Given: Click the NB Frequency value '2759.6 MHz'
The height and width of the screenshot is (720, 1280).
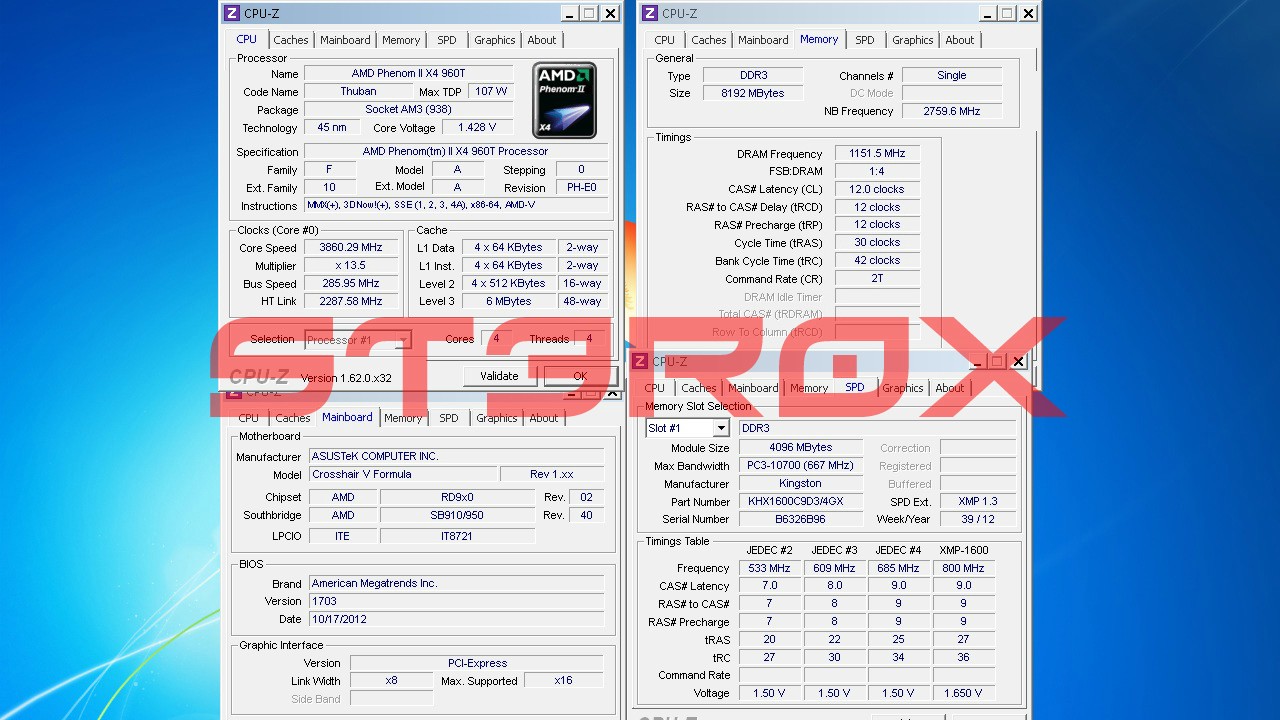Looking at the screenshot, I should coord(952,111).
